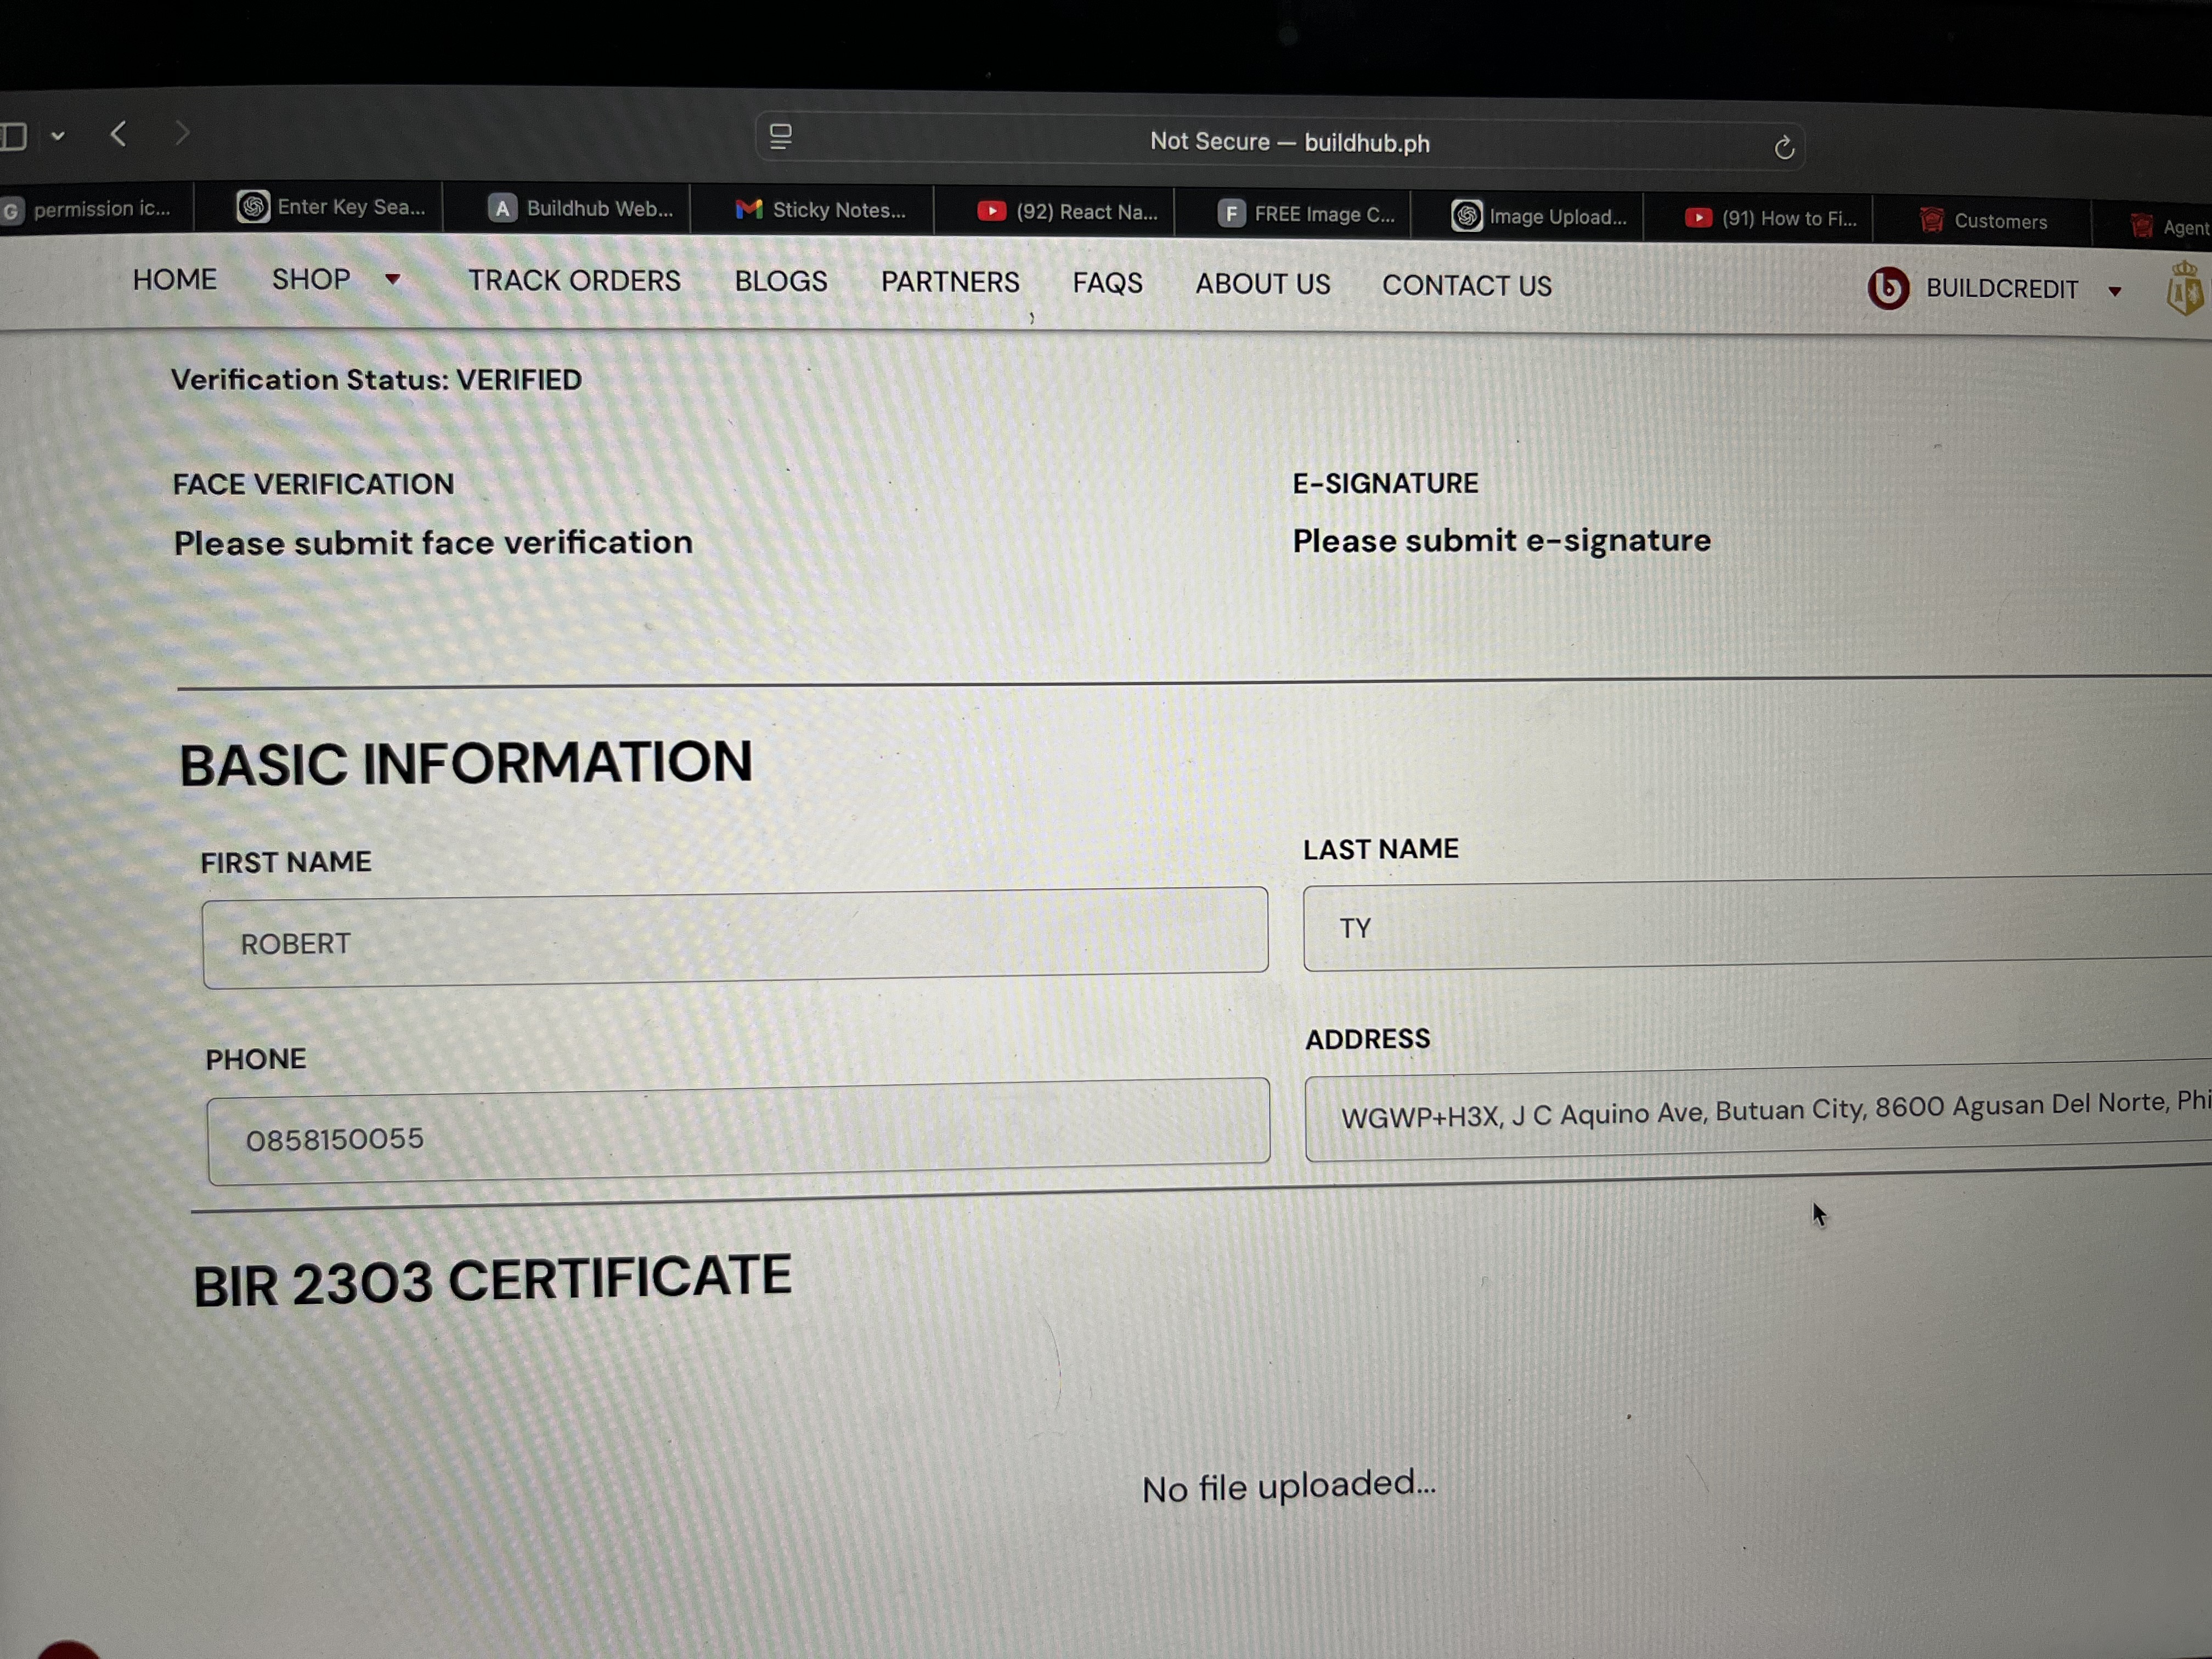Expand the SHOP dropdown arrow
This screenshot has width=2212, height=1659.
click(x=393, y=280)
